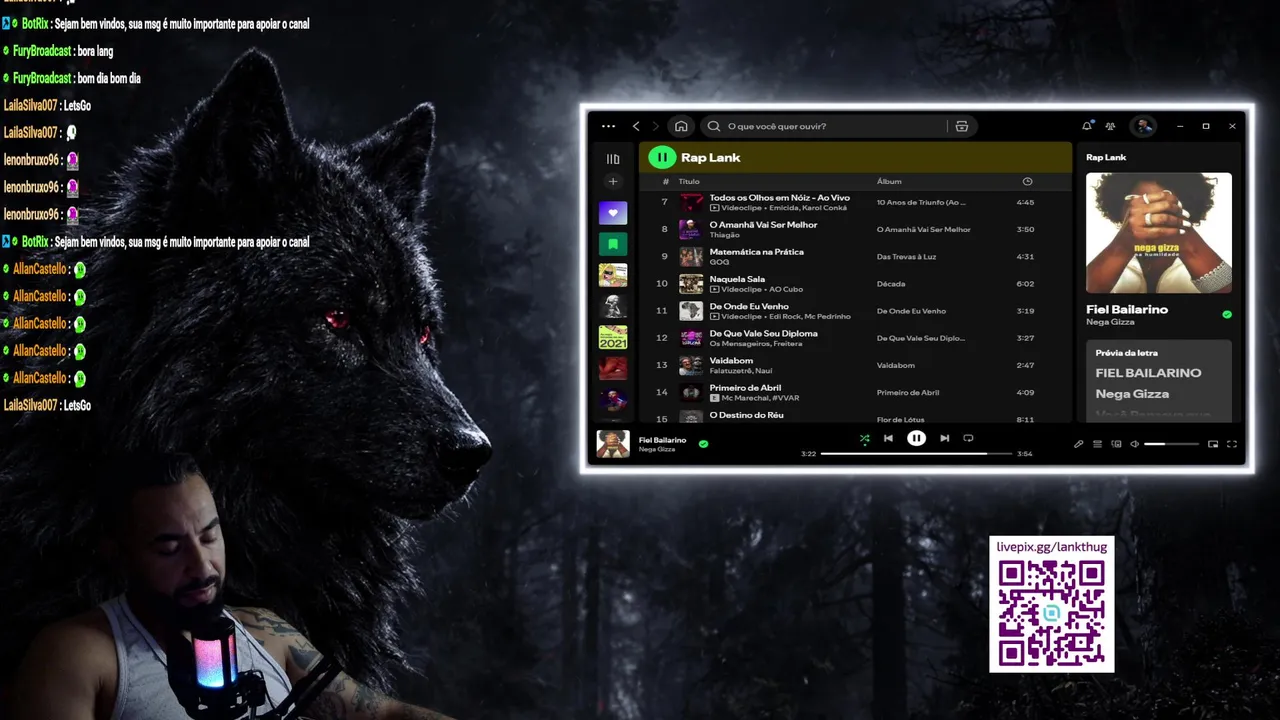Viewport: 1280px width, 720px height.
Task: Open artist link GOG
Action: click(719, 262)
